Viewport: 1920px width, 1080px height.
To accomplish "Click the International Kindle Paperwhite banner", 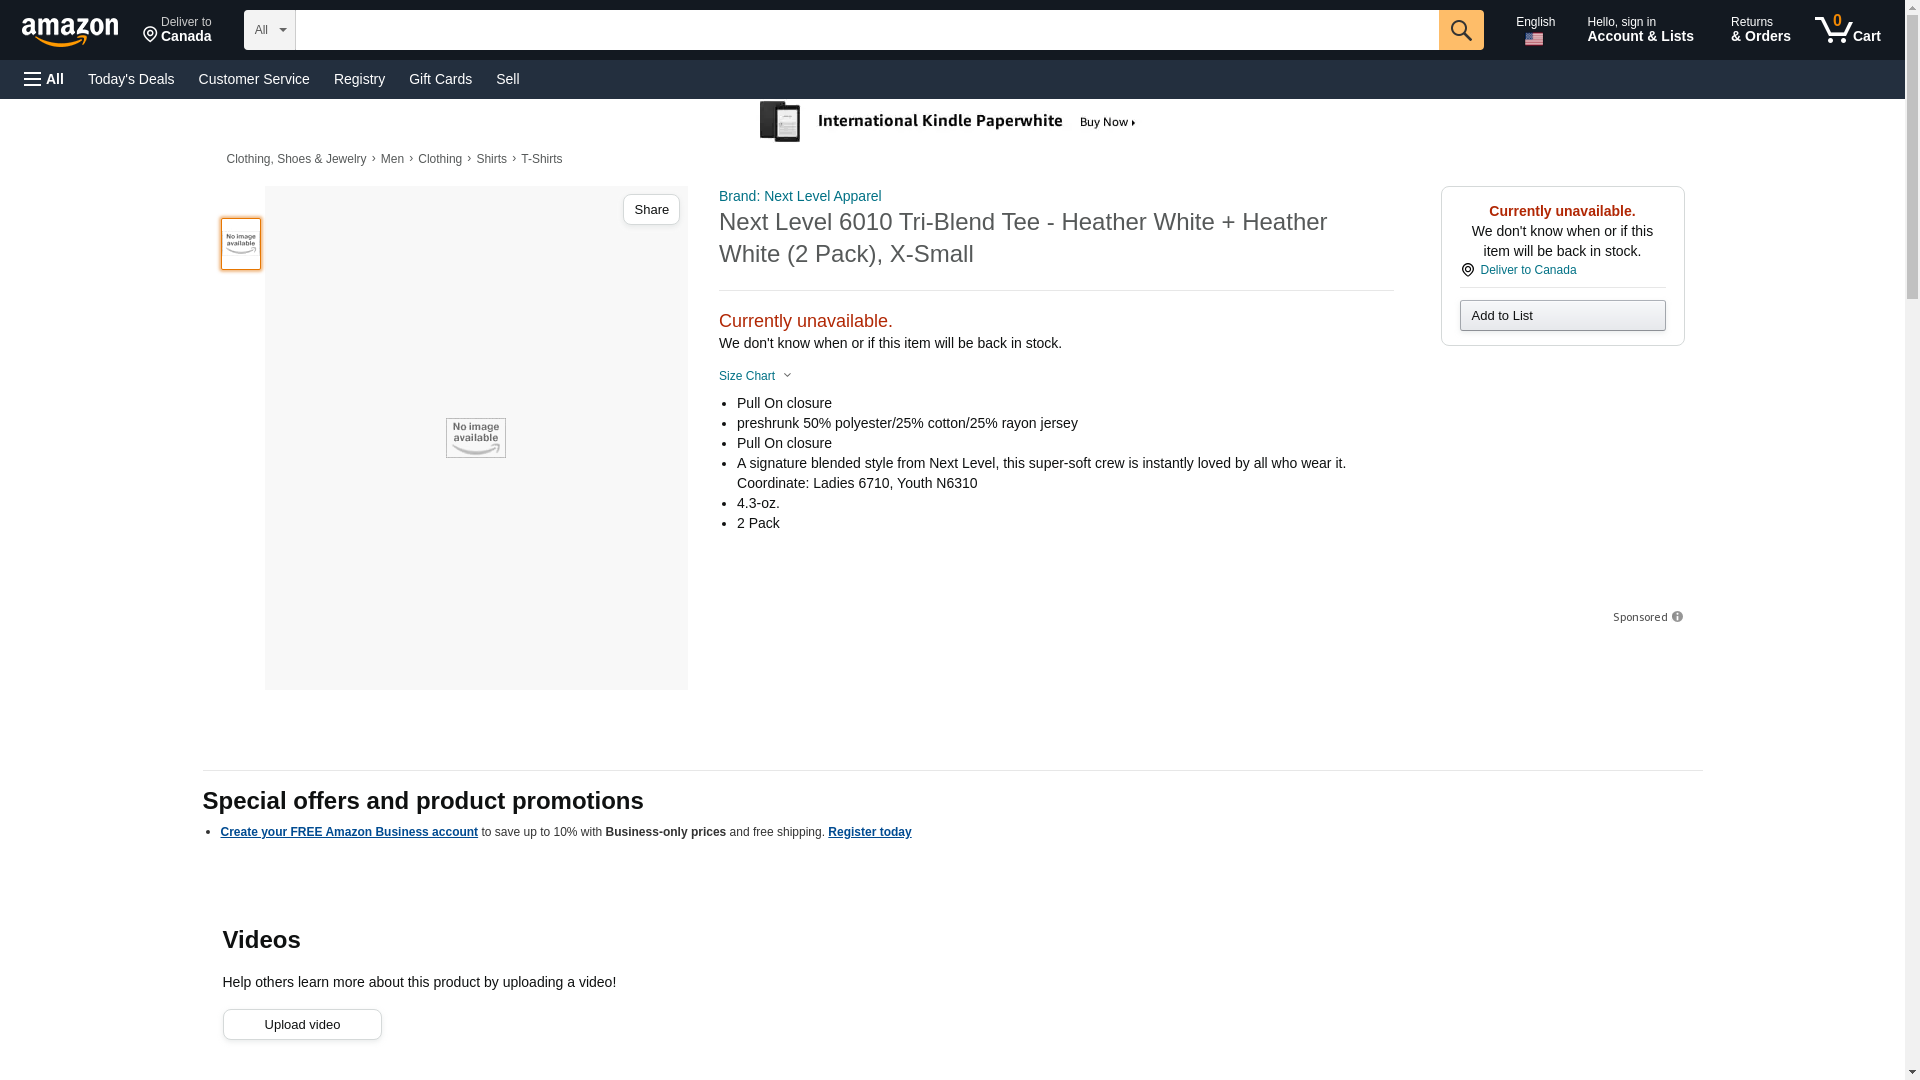I will tap(948, 122).
